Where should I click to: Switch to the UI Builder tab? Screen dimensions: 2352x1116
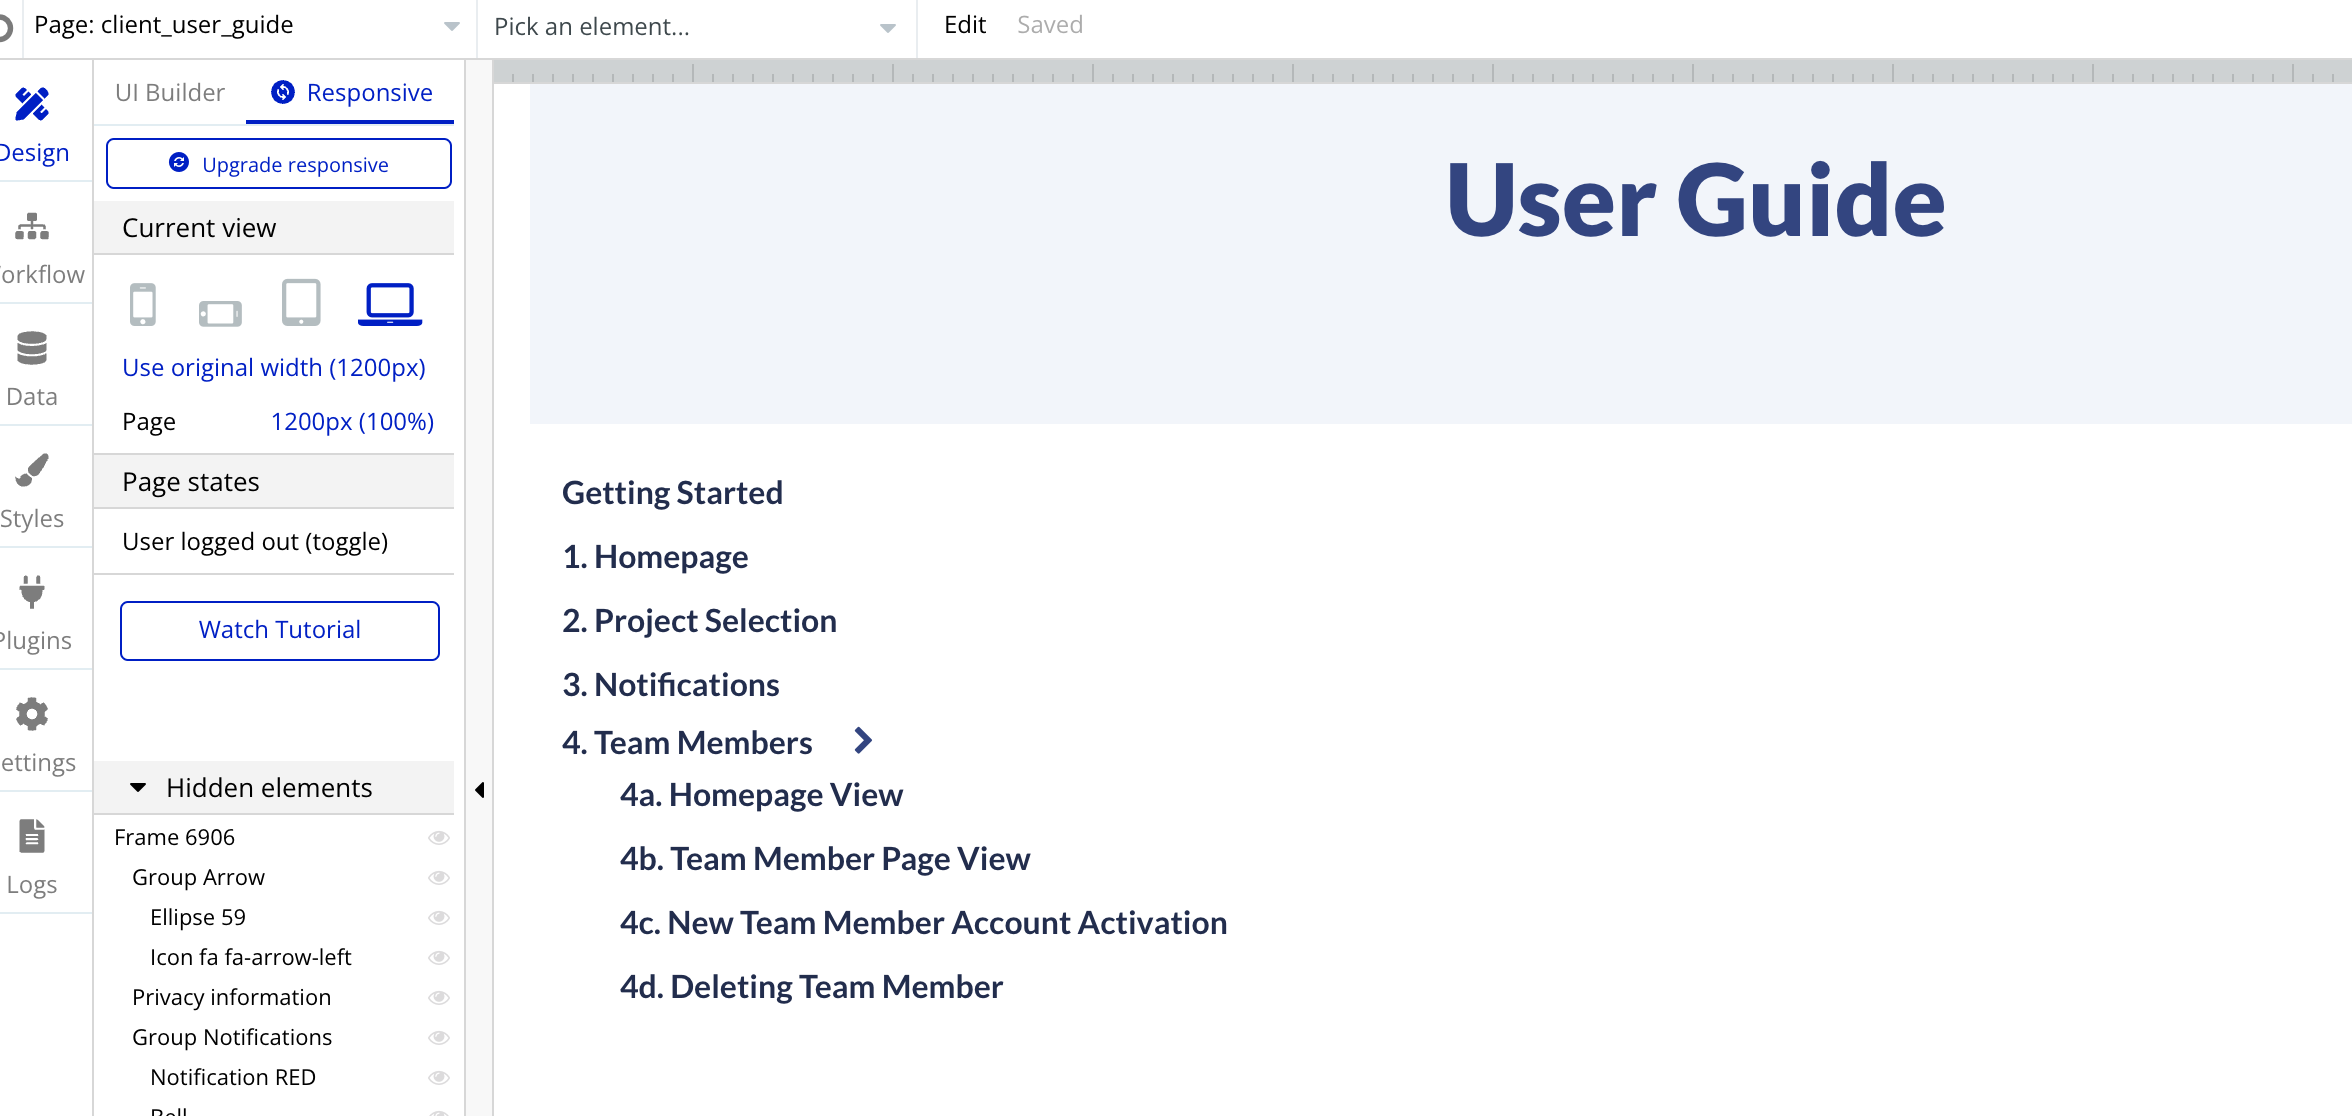[170, 93]
